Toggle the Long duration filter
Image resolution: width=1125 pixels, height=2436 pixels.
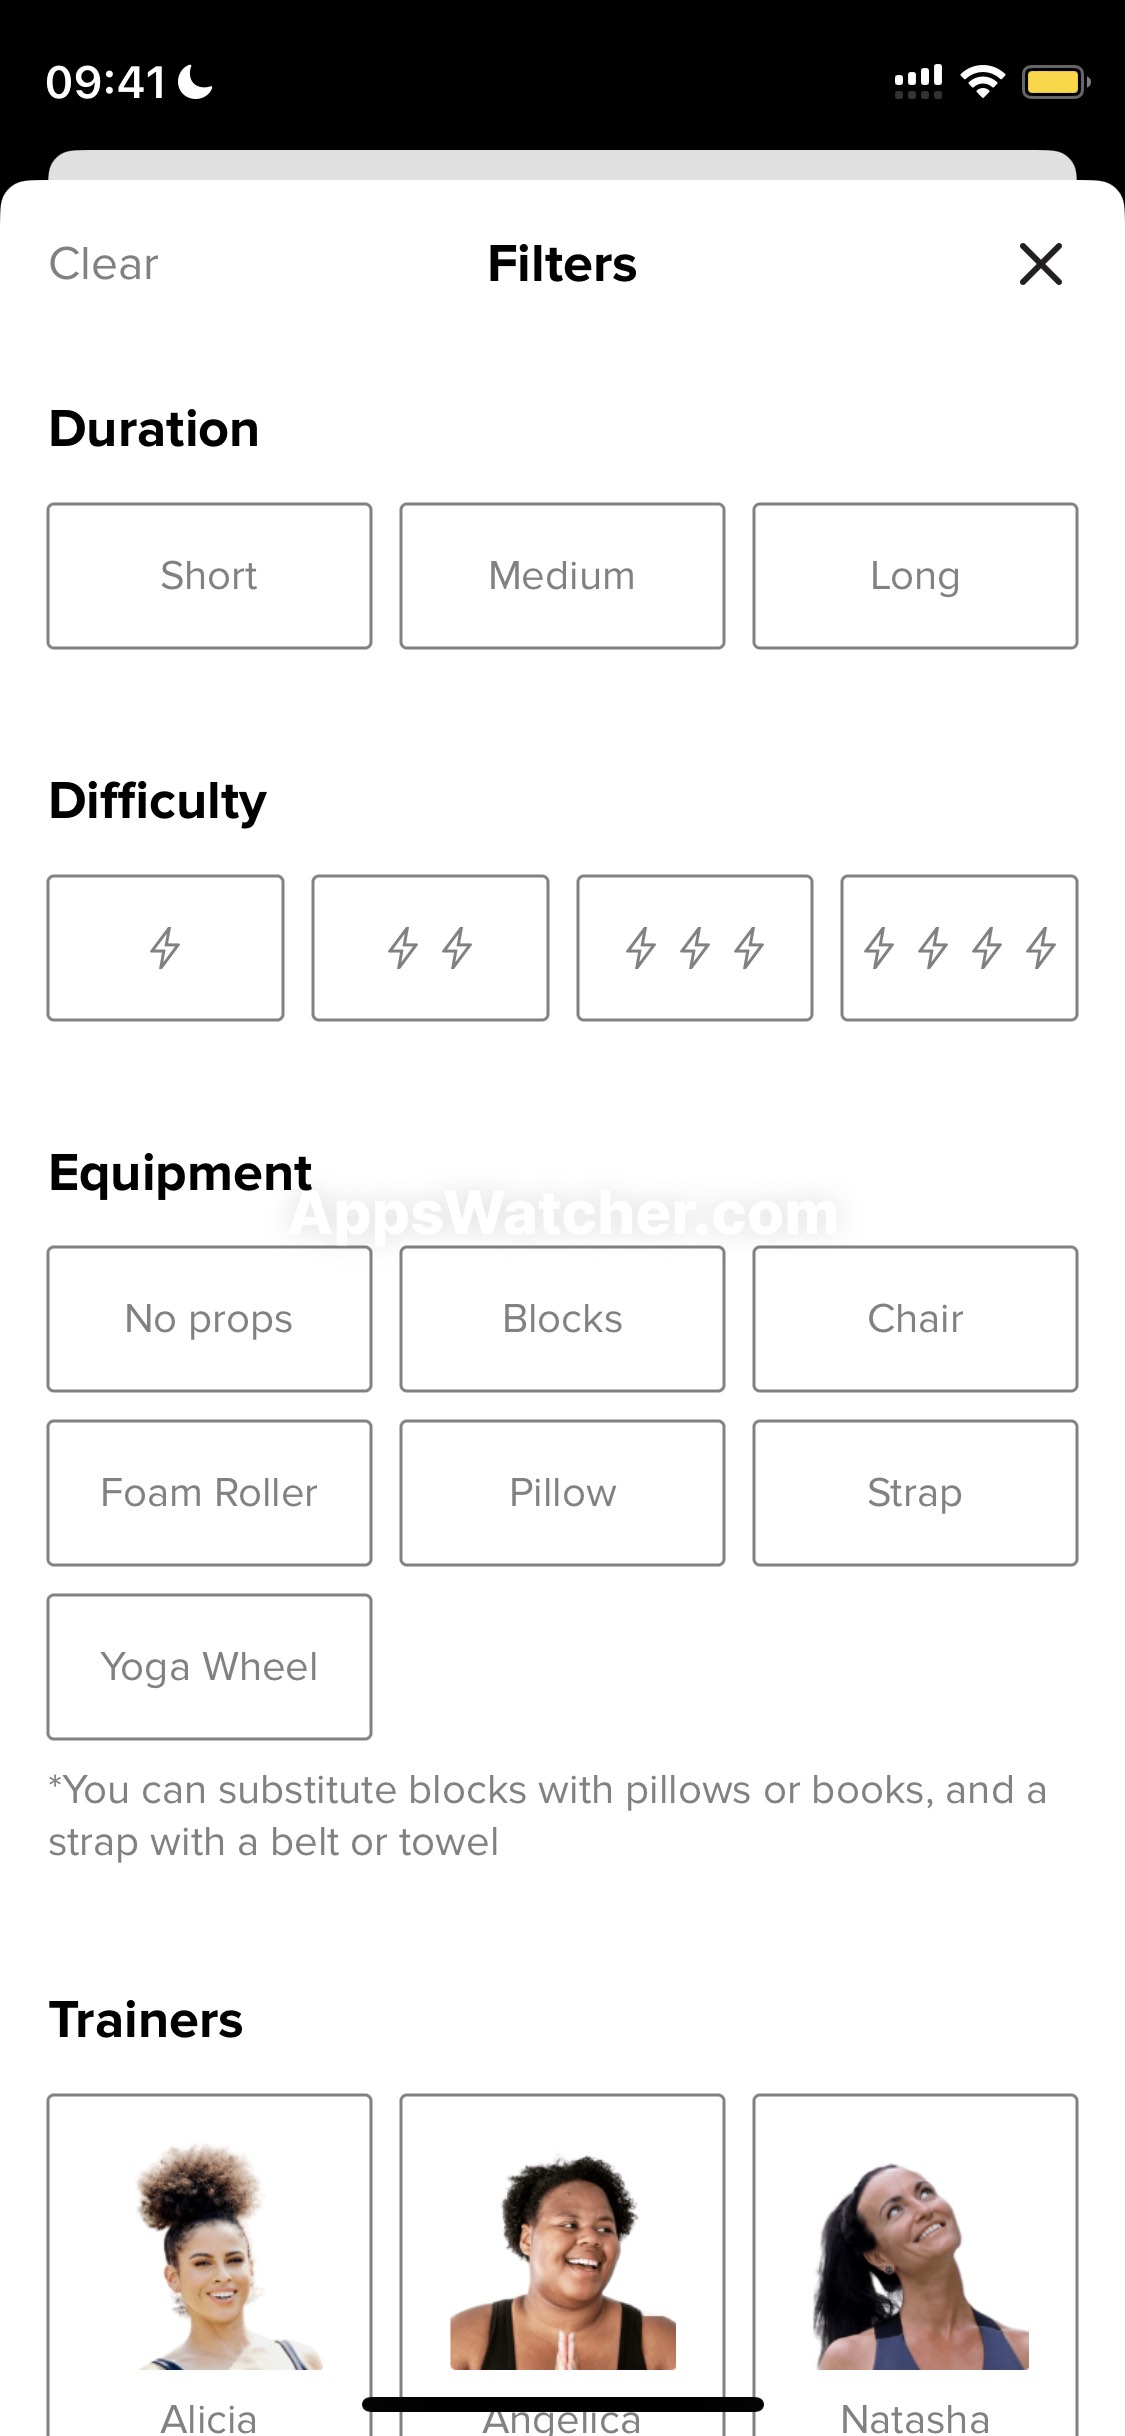[x=915, y=576]
